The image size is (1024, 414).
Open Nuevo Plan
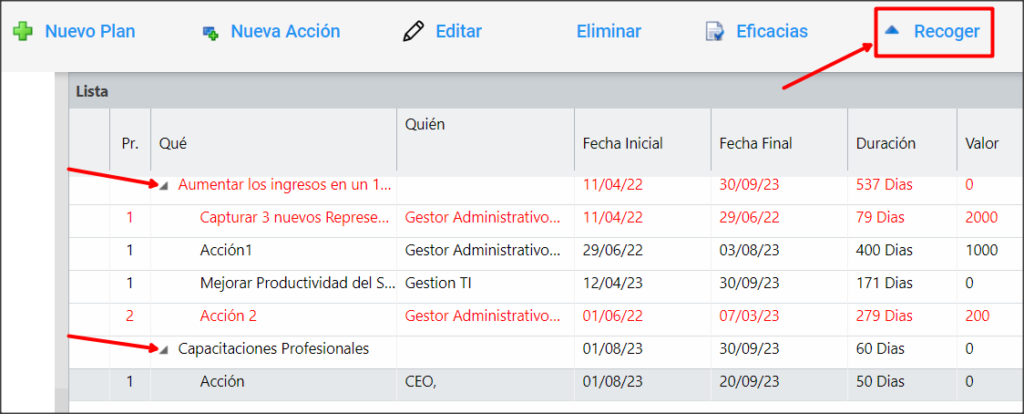click(89, 31)
